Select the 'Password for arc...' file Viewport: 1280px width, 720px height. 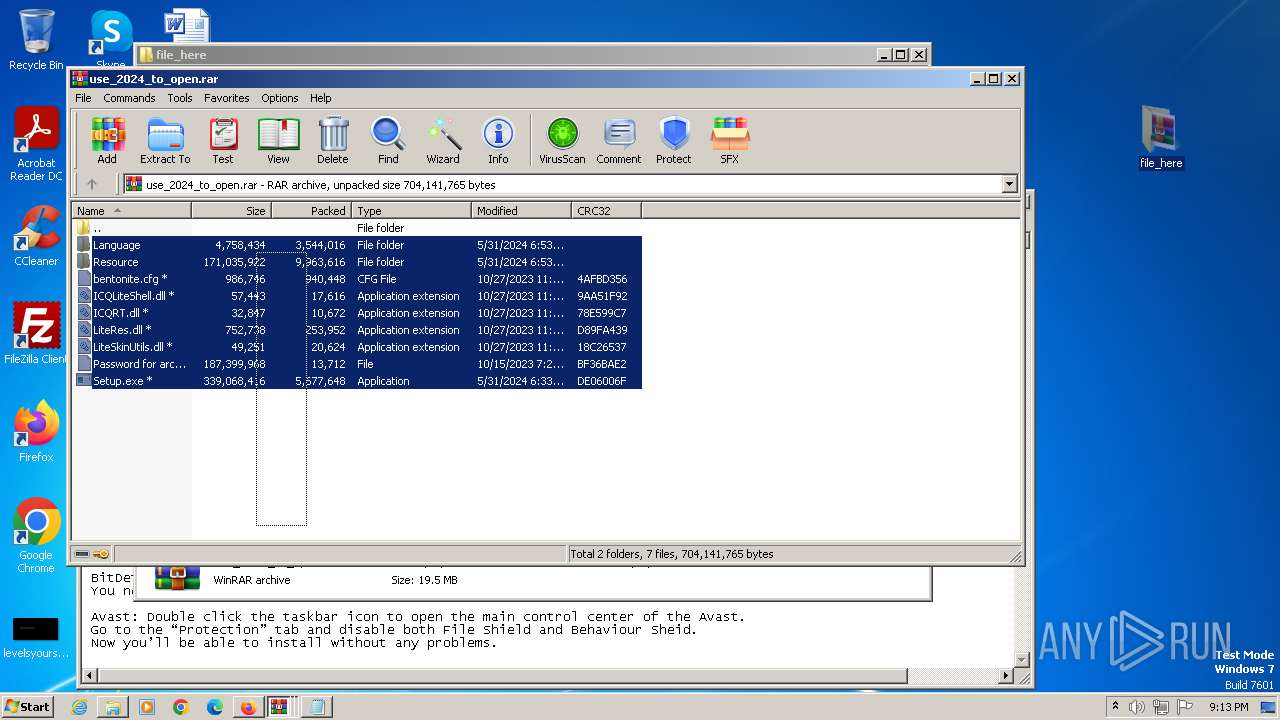[358, 364]
